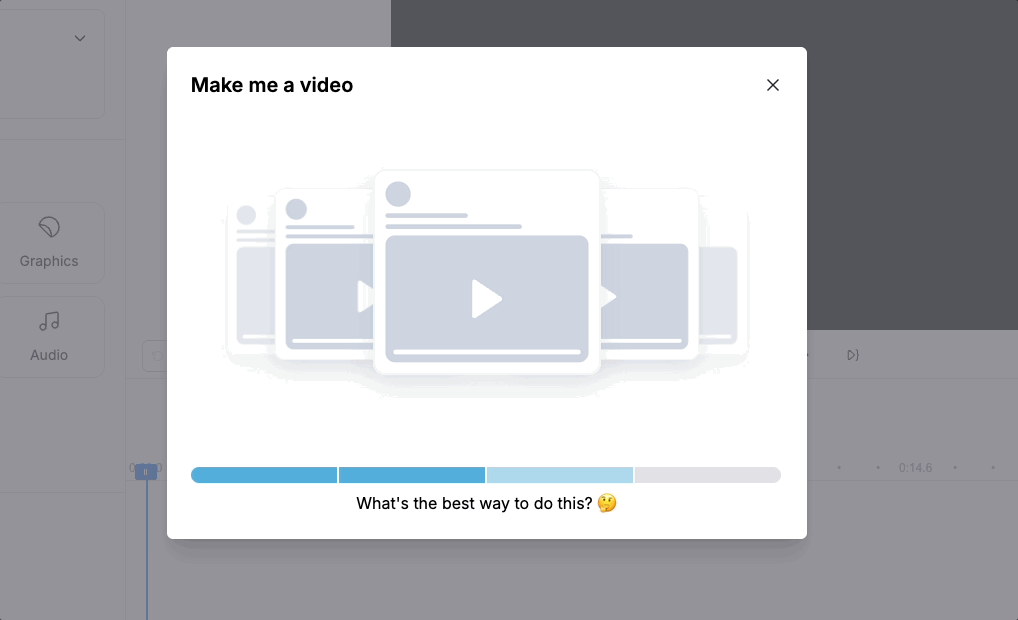1018x620 pixels.
Task: Click the thinking face emoji
Action: 607,504
